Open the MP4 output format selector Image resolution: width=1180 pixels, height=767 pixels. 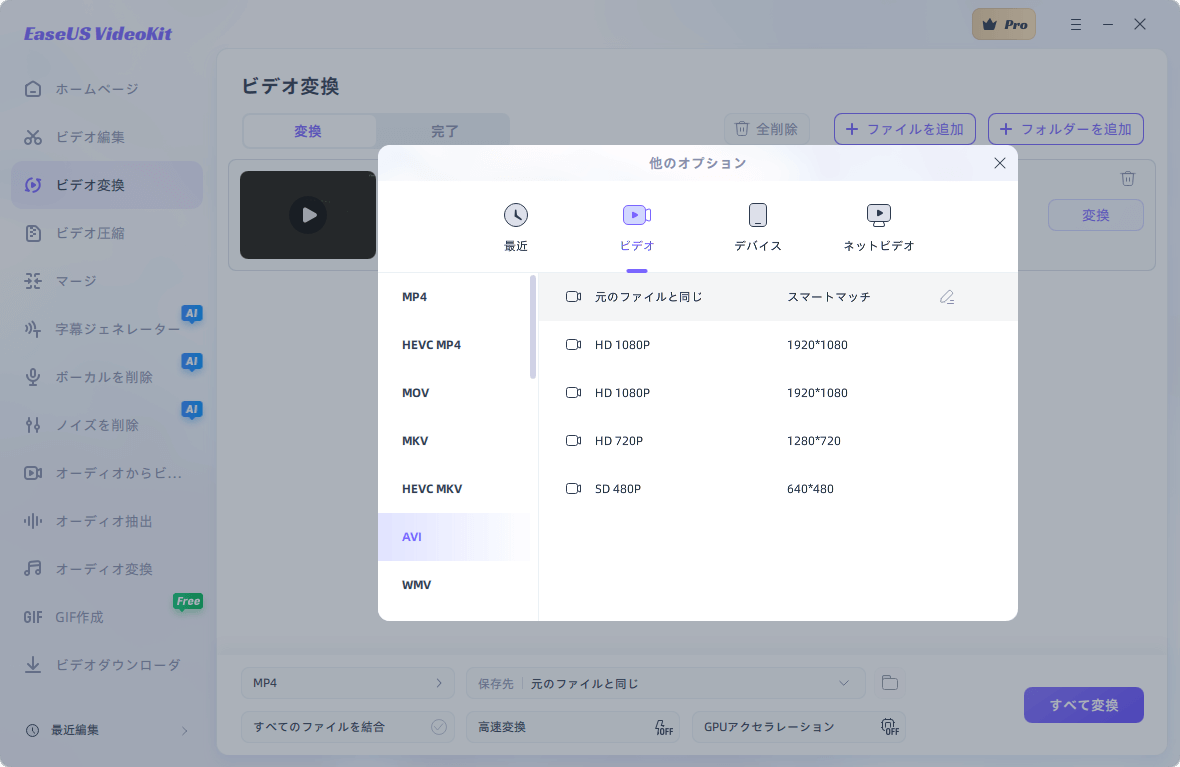pos(348,683)
